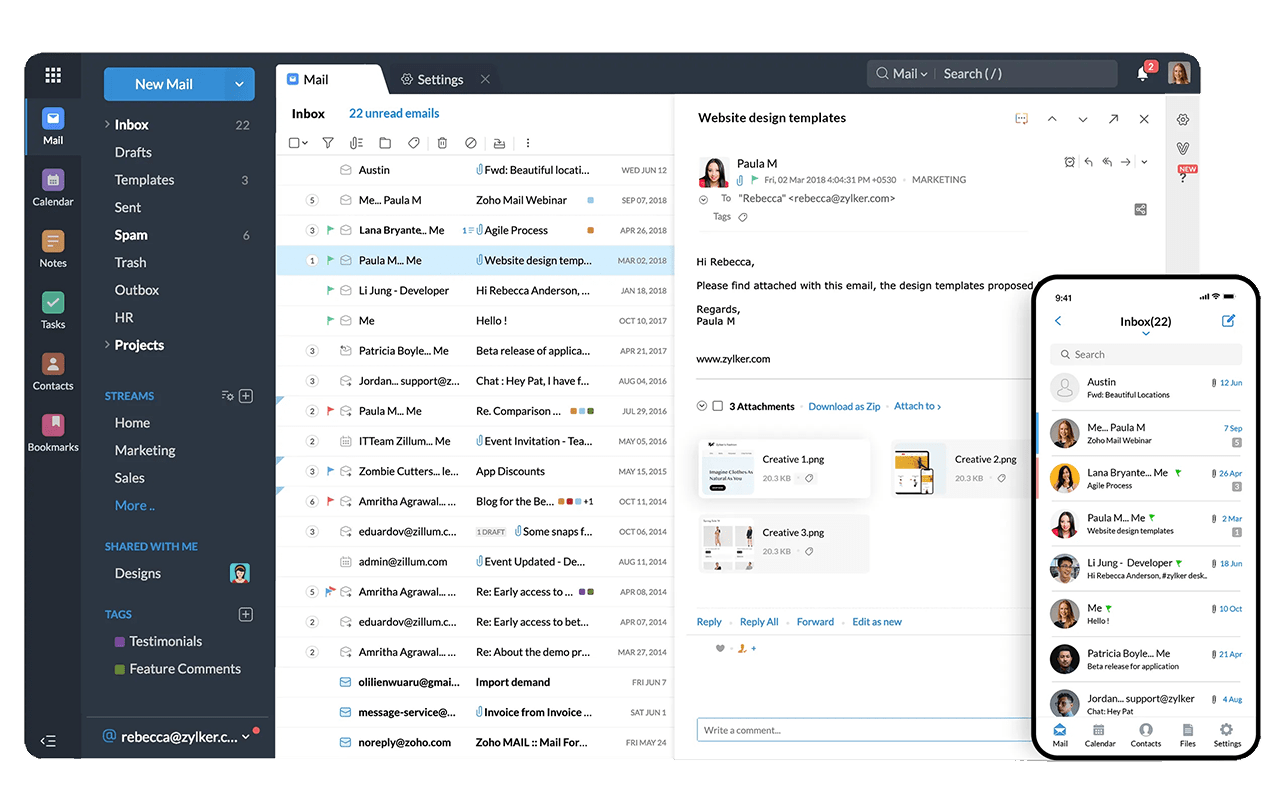The width and height of the screenshot is (1280, 811).
Task: Move selected mail to folder icon
Action: pos(384,143)
